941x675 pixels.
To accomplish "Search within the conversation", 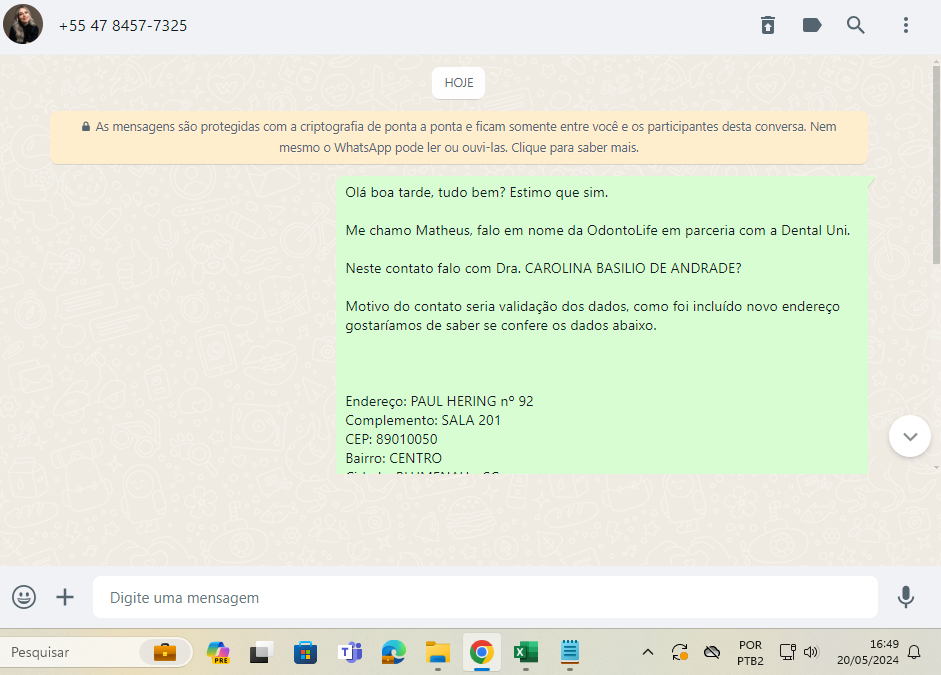I will tap(855, 25).
